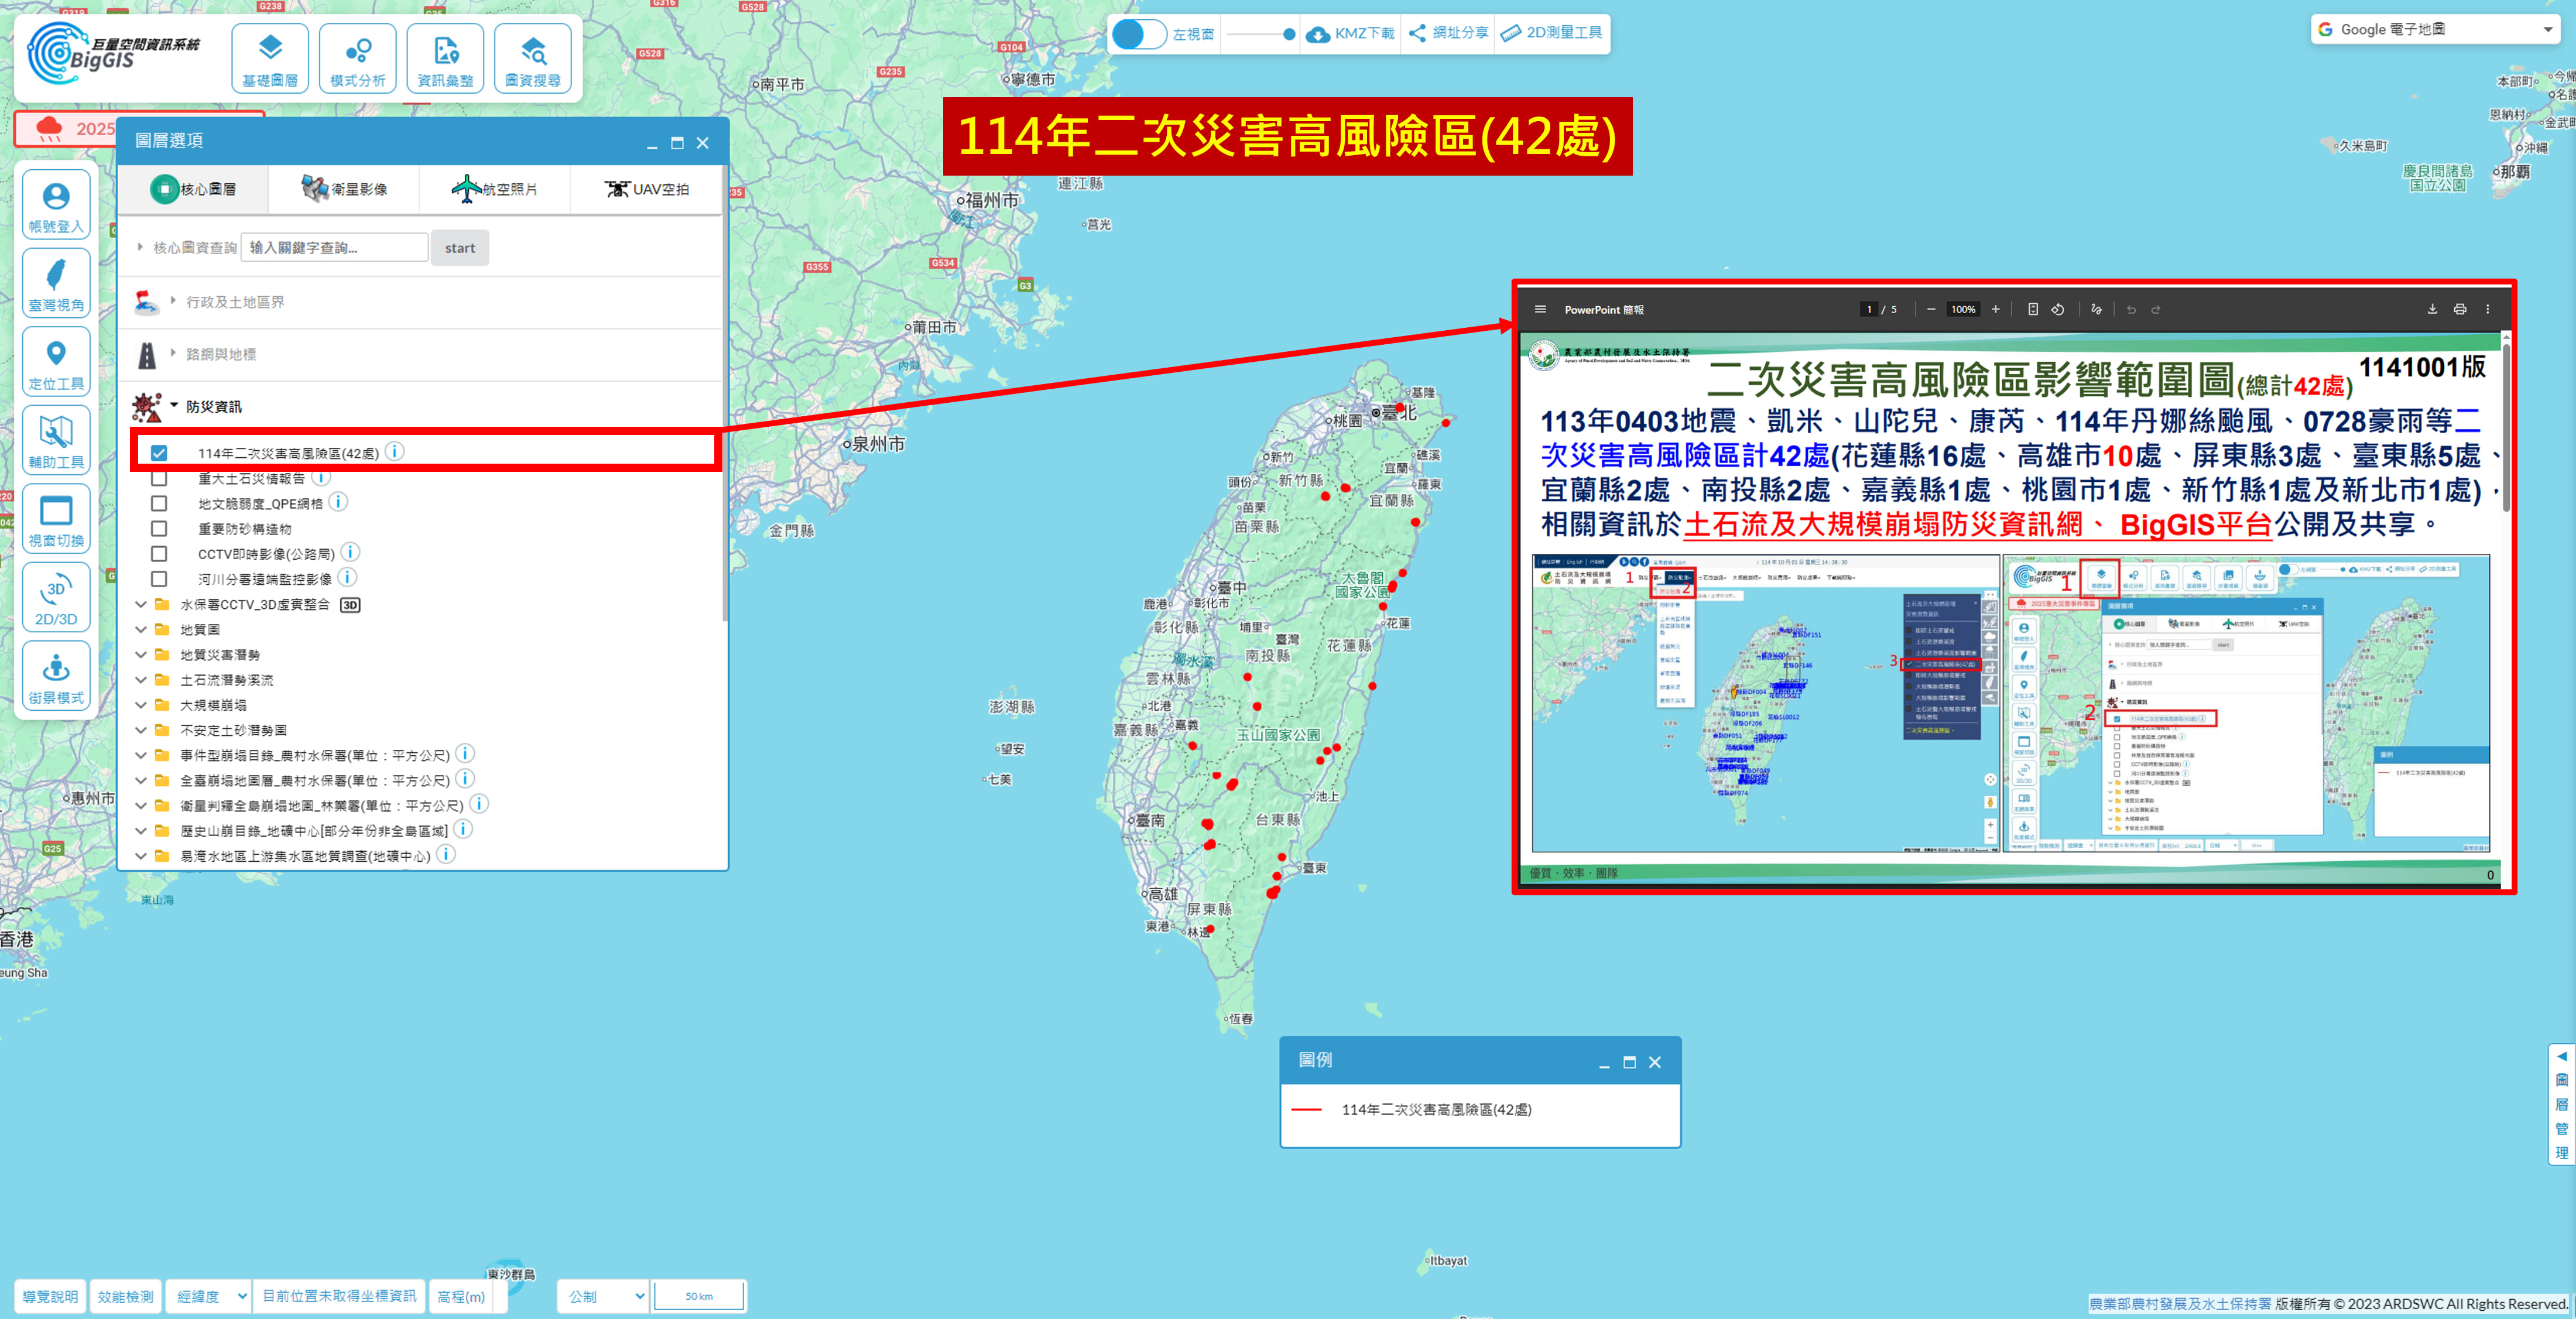Screen dimensions: 2576x1319
Task: Click the KMZ下載 download icon
Action: (x=1318, y=34)
